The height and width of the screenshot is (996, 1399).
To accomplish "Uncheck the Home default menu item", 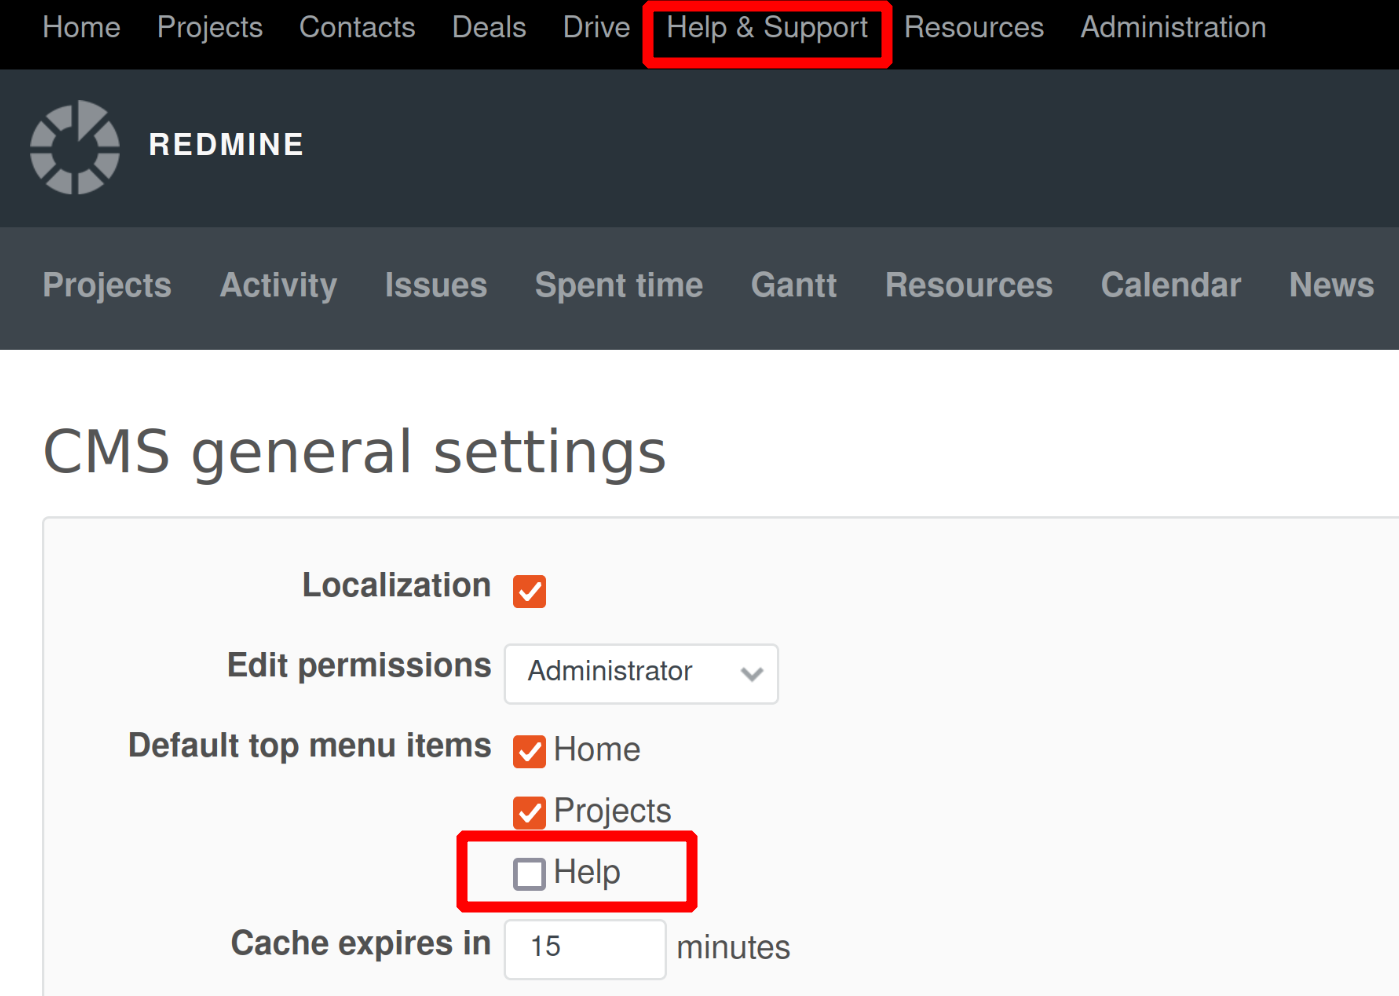I will point(529,751).
